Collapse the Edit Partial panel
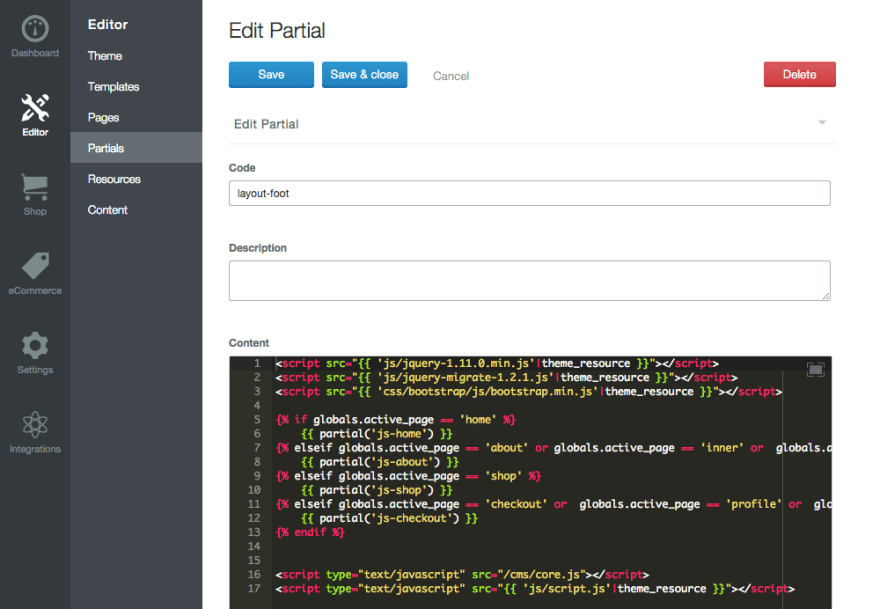Screen dimensions: 880x609 pos(822,121)
